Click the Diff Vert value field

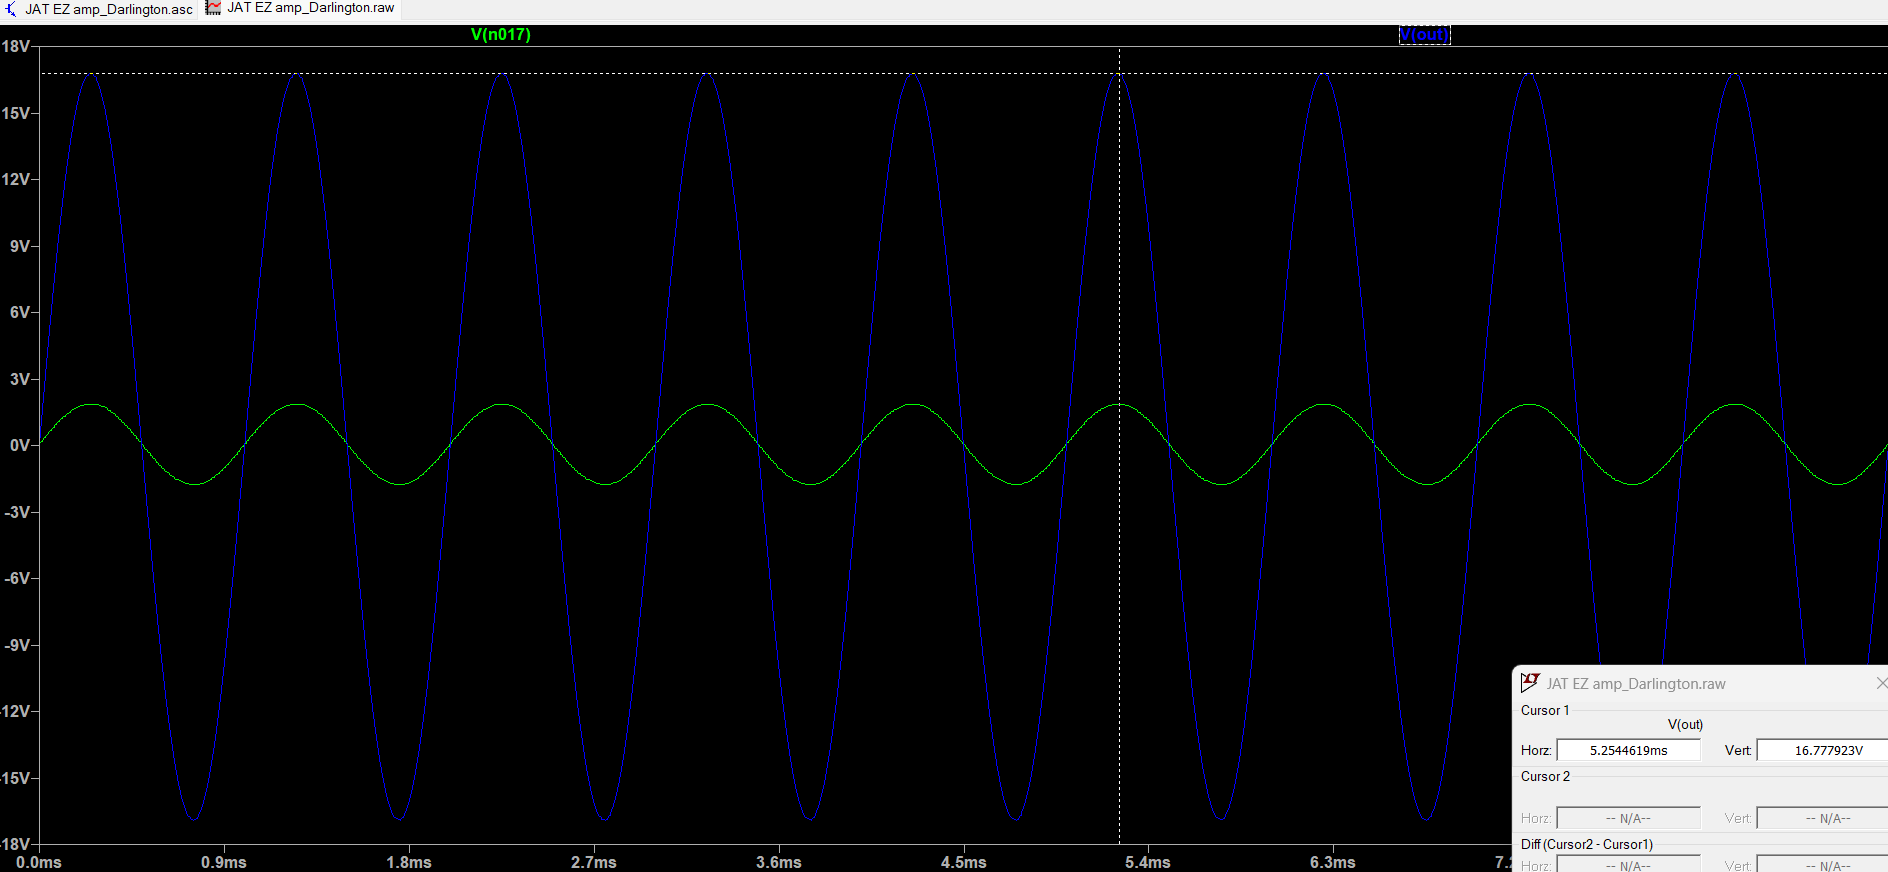click(x=1823, y=864)
